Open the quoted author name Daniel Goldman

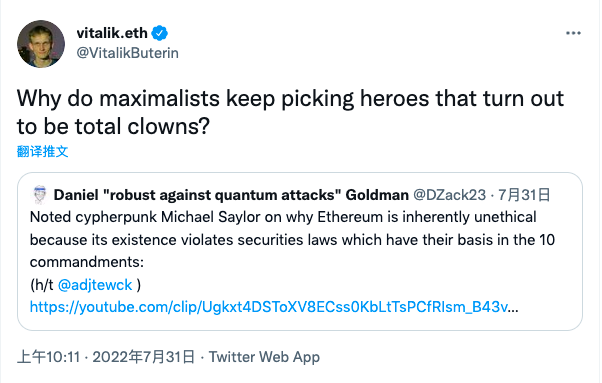231,195
